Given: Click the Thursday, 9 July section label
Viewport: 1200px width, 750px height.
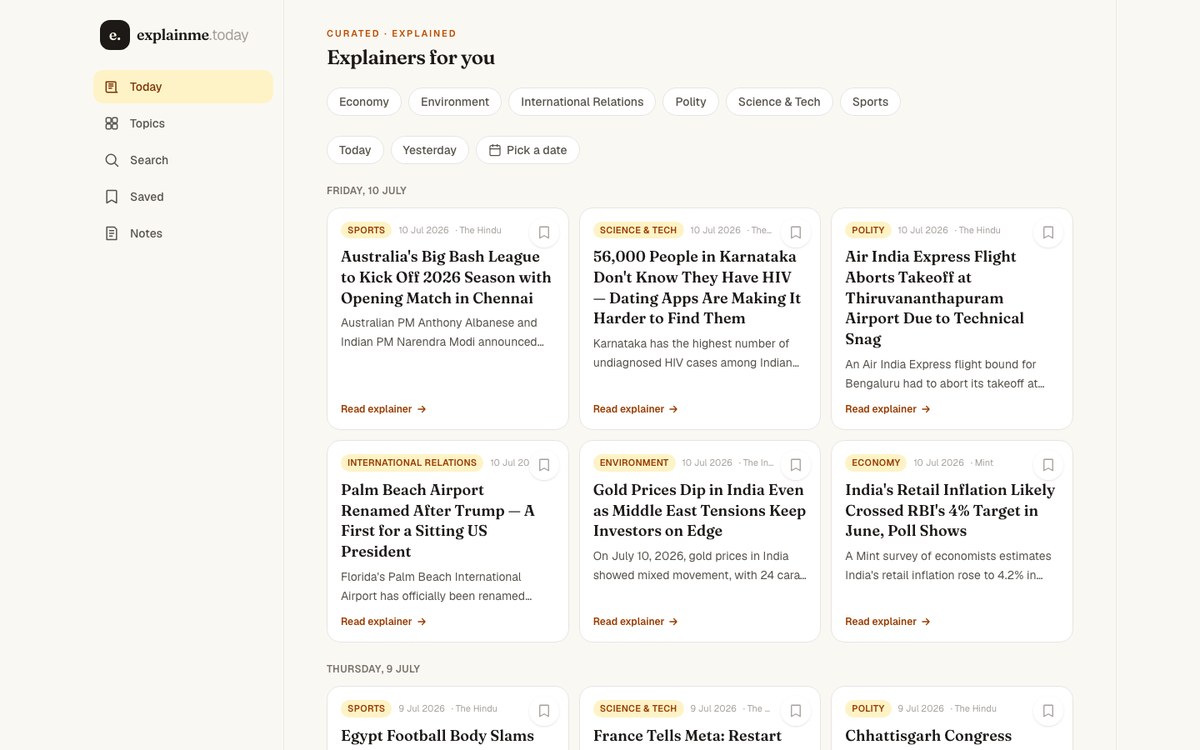Looking at the screenshot, I should [x=373, y=669].
